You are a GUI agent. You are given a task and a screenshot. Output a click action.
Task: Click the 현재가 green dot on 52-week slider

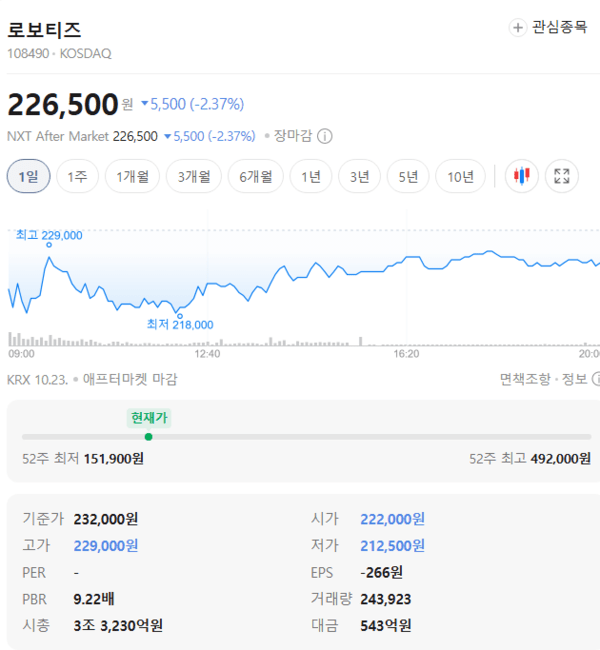148,437
